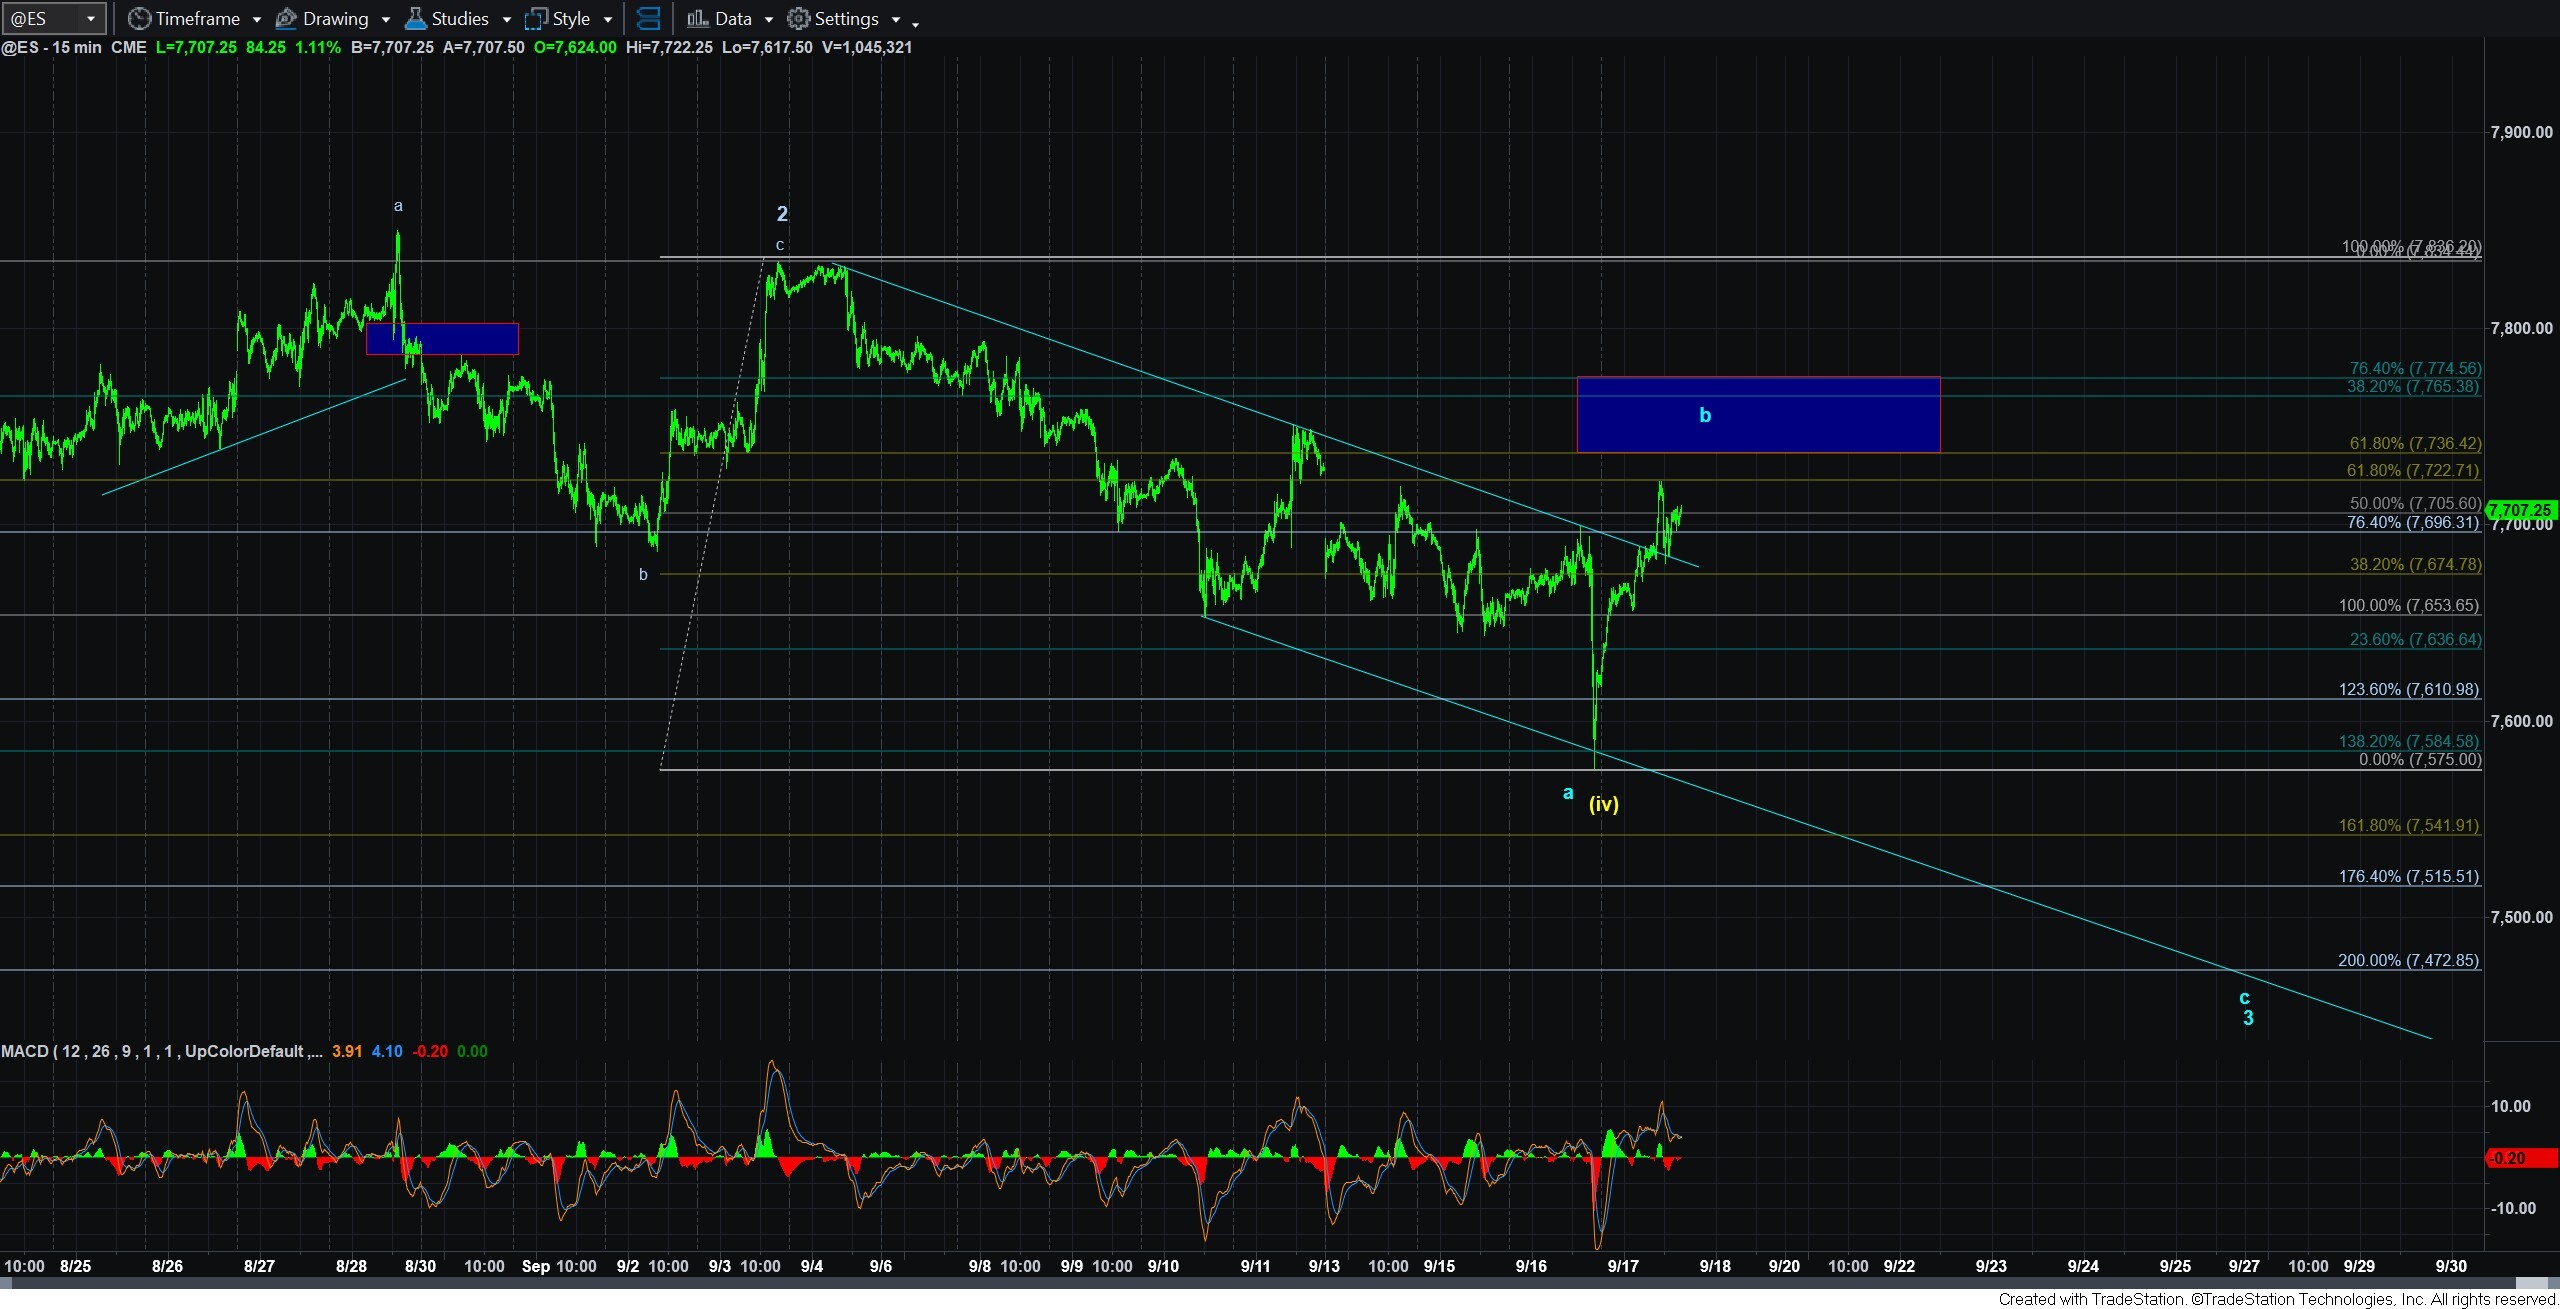Click the Drawing pencil icon

coord(286,18)
